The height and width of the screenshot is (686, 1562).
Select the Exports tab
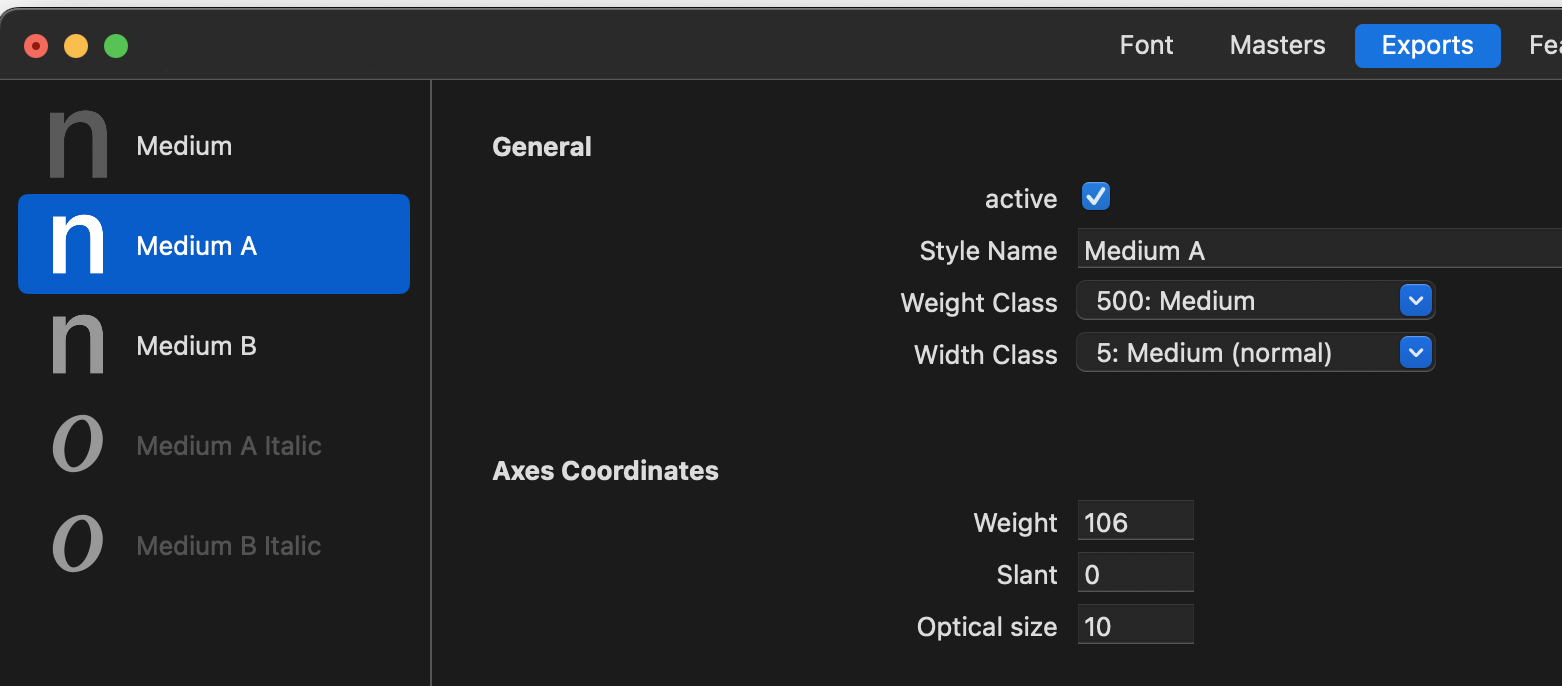(1427, 45)
